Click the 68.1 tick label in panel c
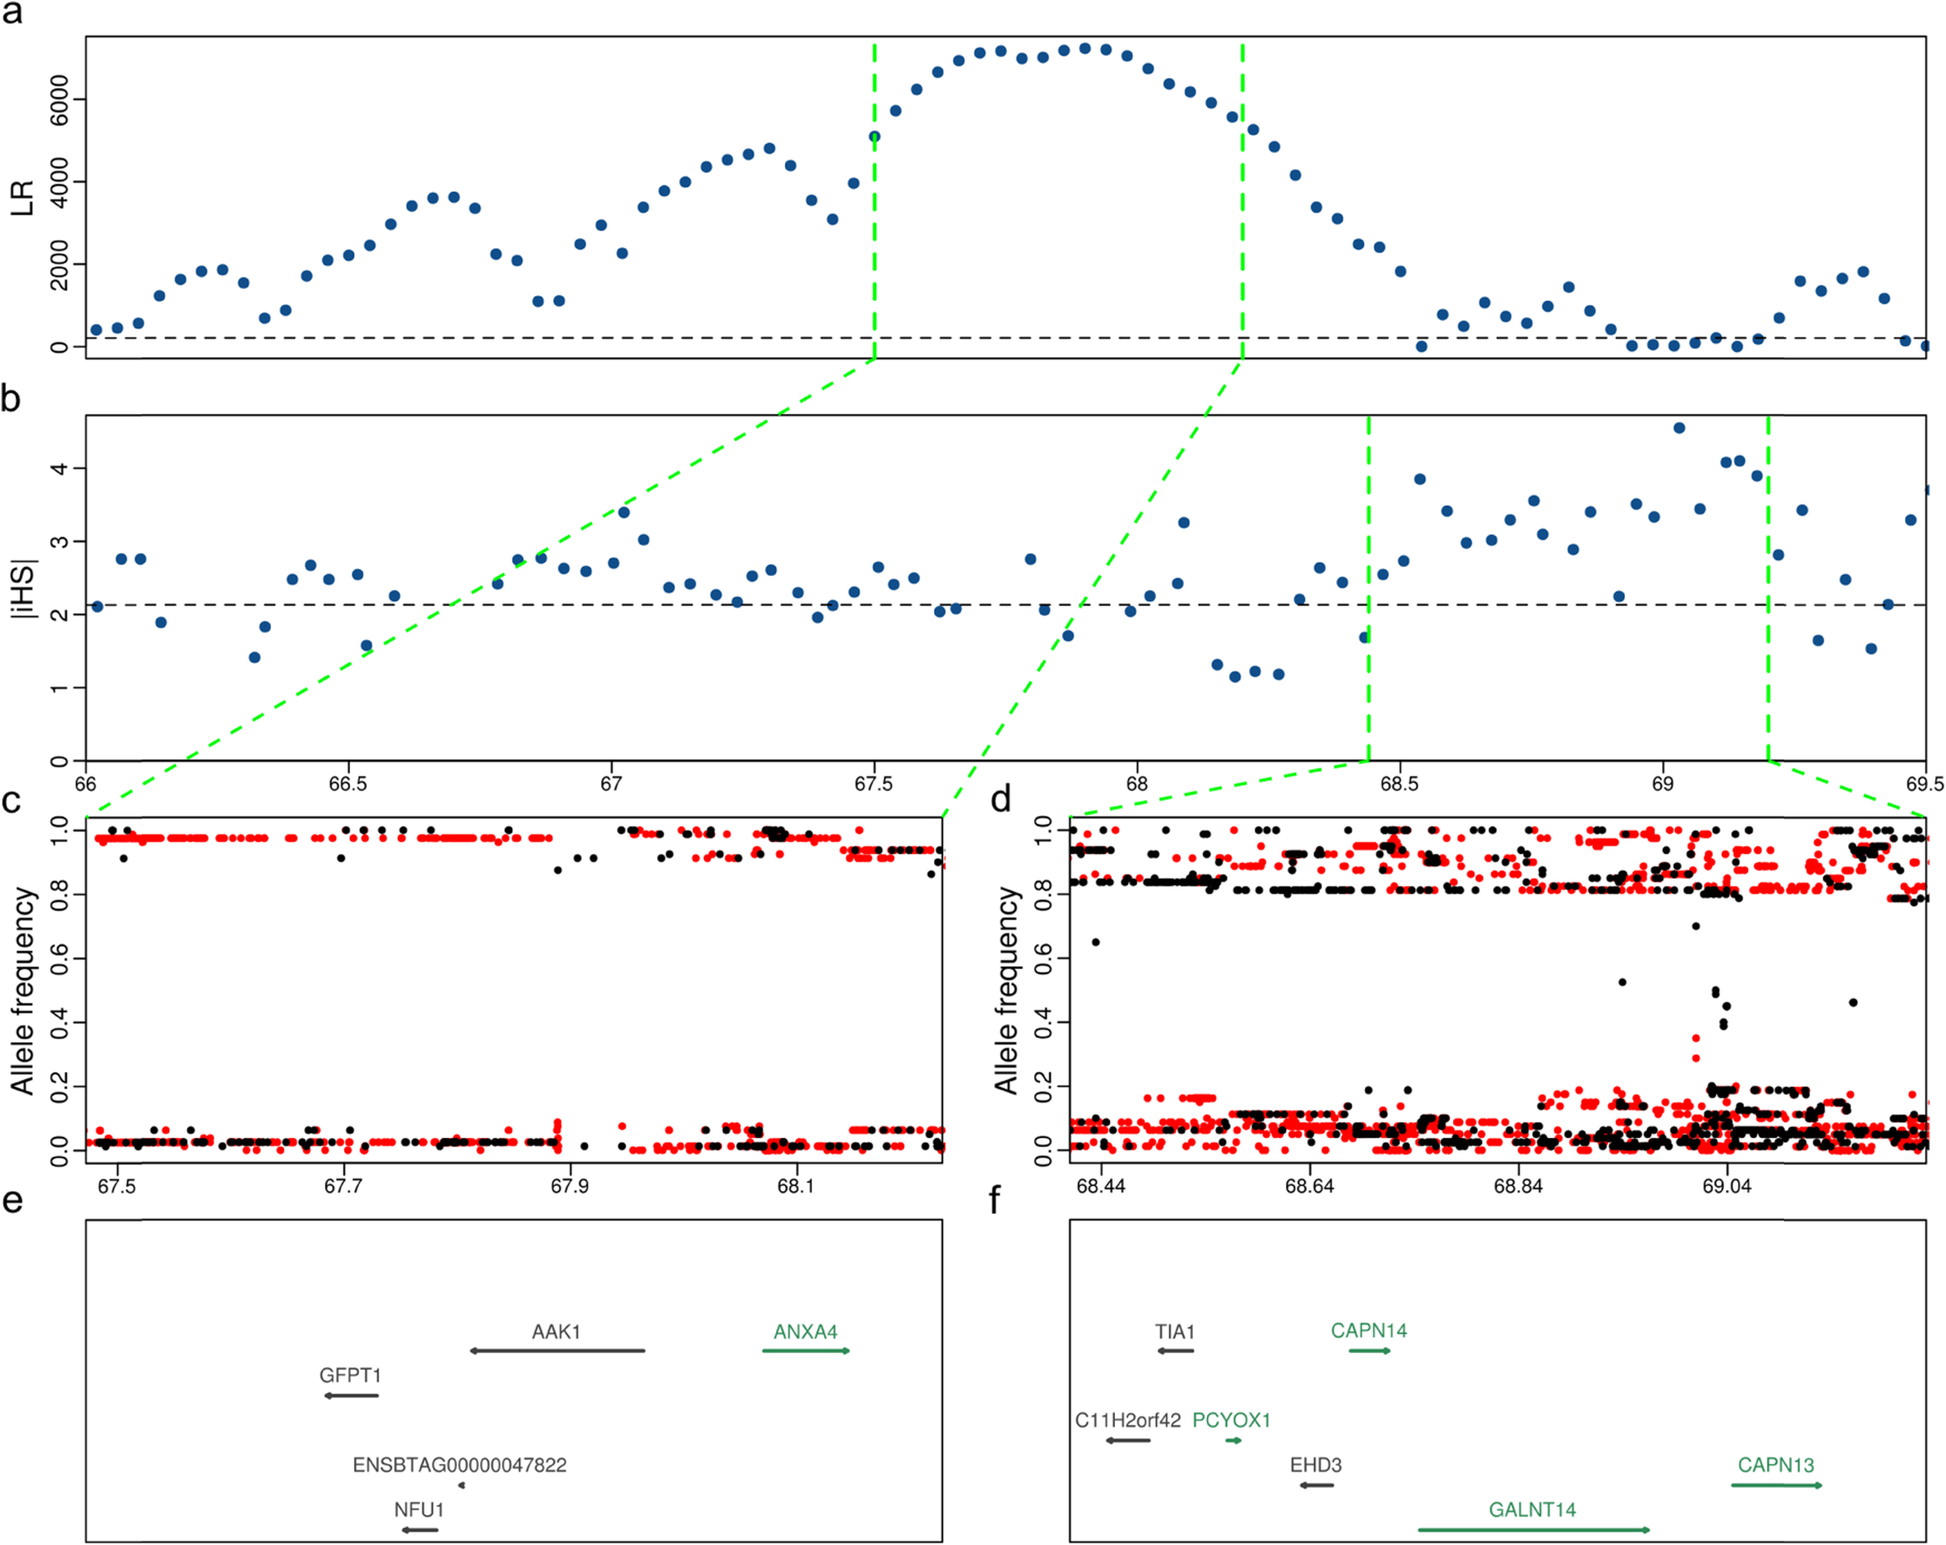Image resolution: width=1946 pixels, height=1545 pixels. tap(796, 1186)
